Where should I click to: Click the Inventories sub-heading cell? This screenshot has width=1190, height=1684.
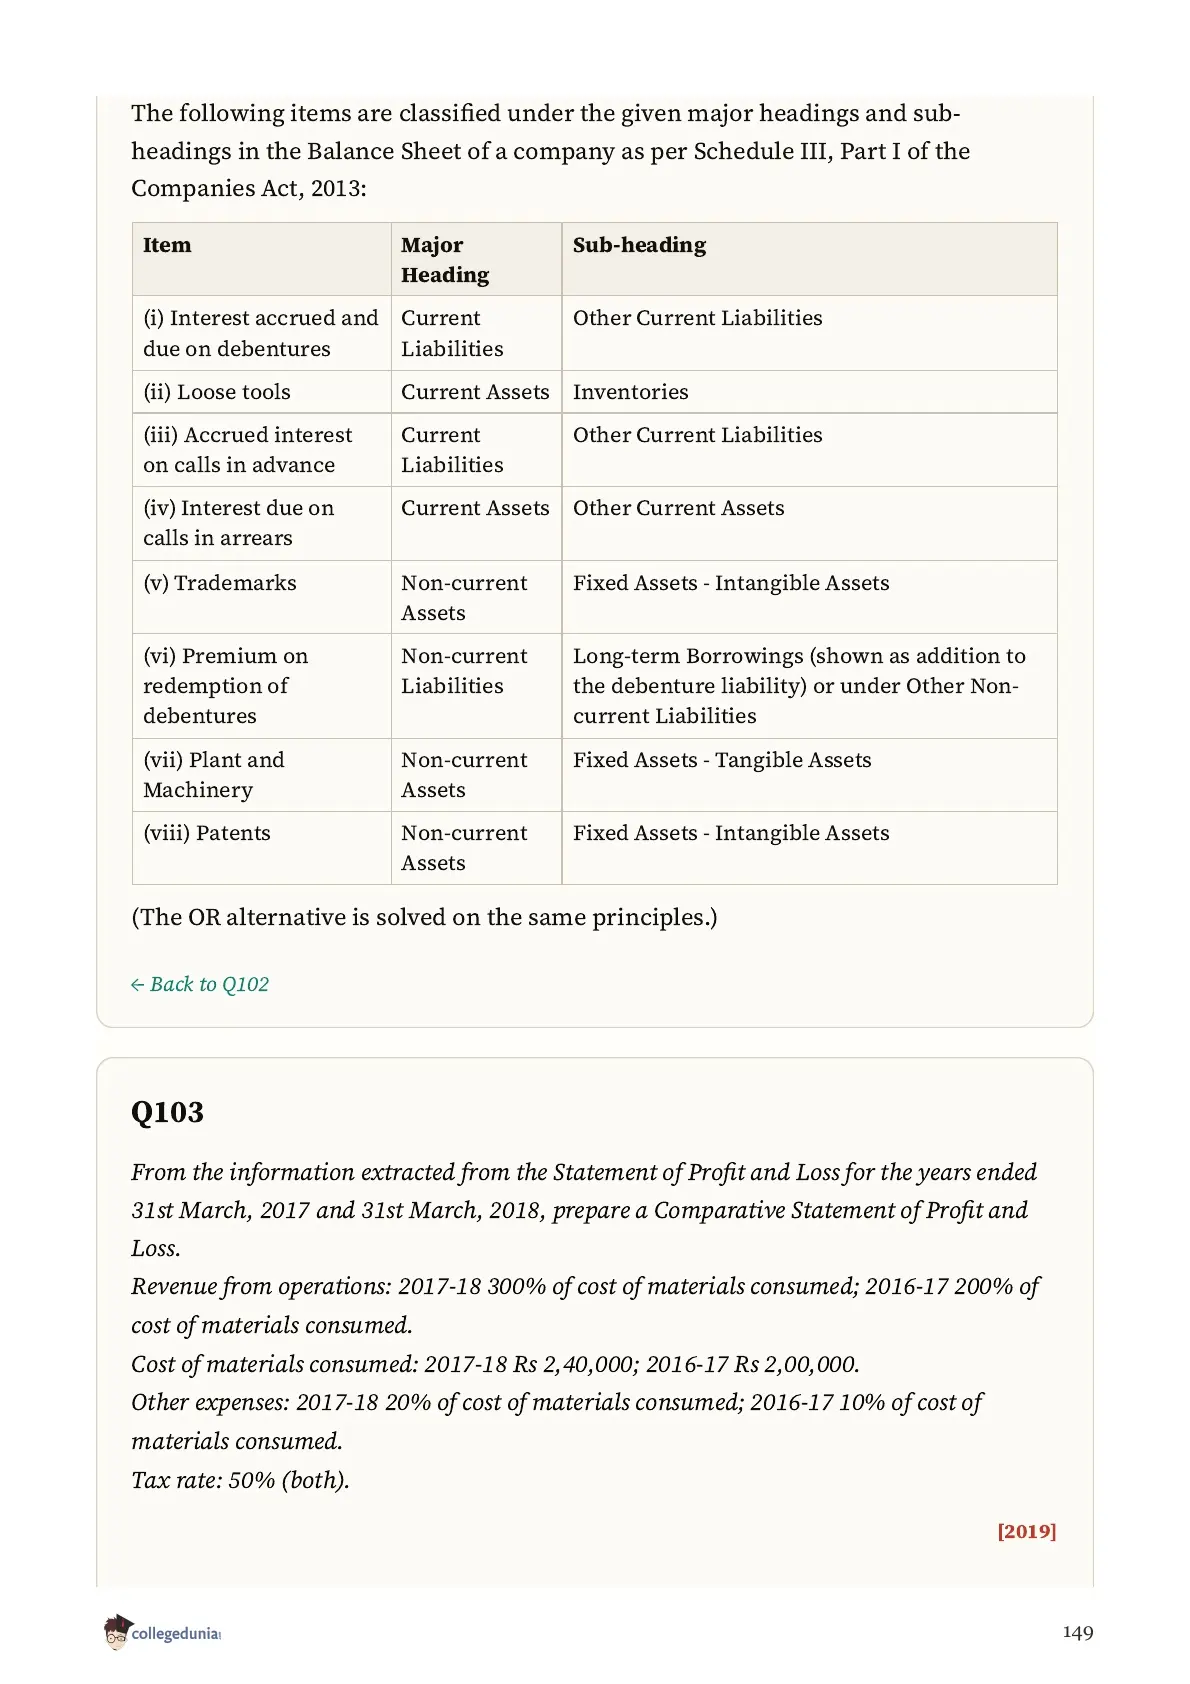[x=809, y=392]
